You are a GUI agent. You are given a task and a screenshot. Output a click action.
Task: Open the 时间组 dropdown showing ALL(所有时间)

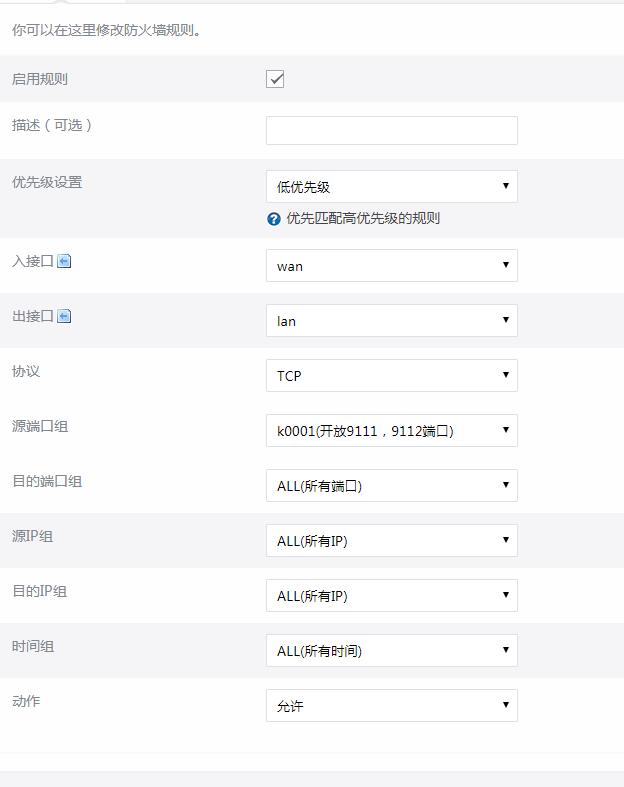[392, 650]
